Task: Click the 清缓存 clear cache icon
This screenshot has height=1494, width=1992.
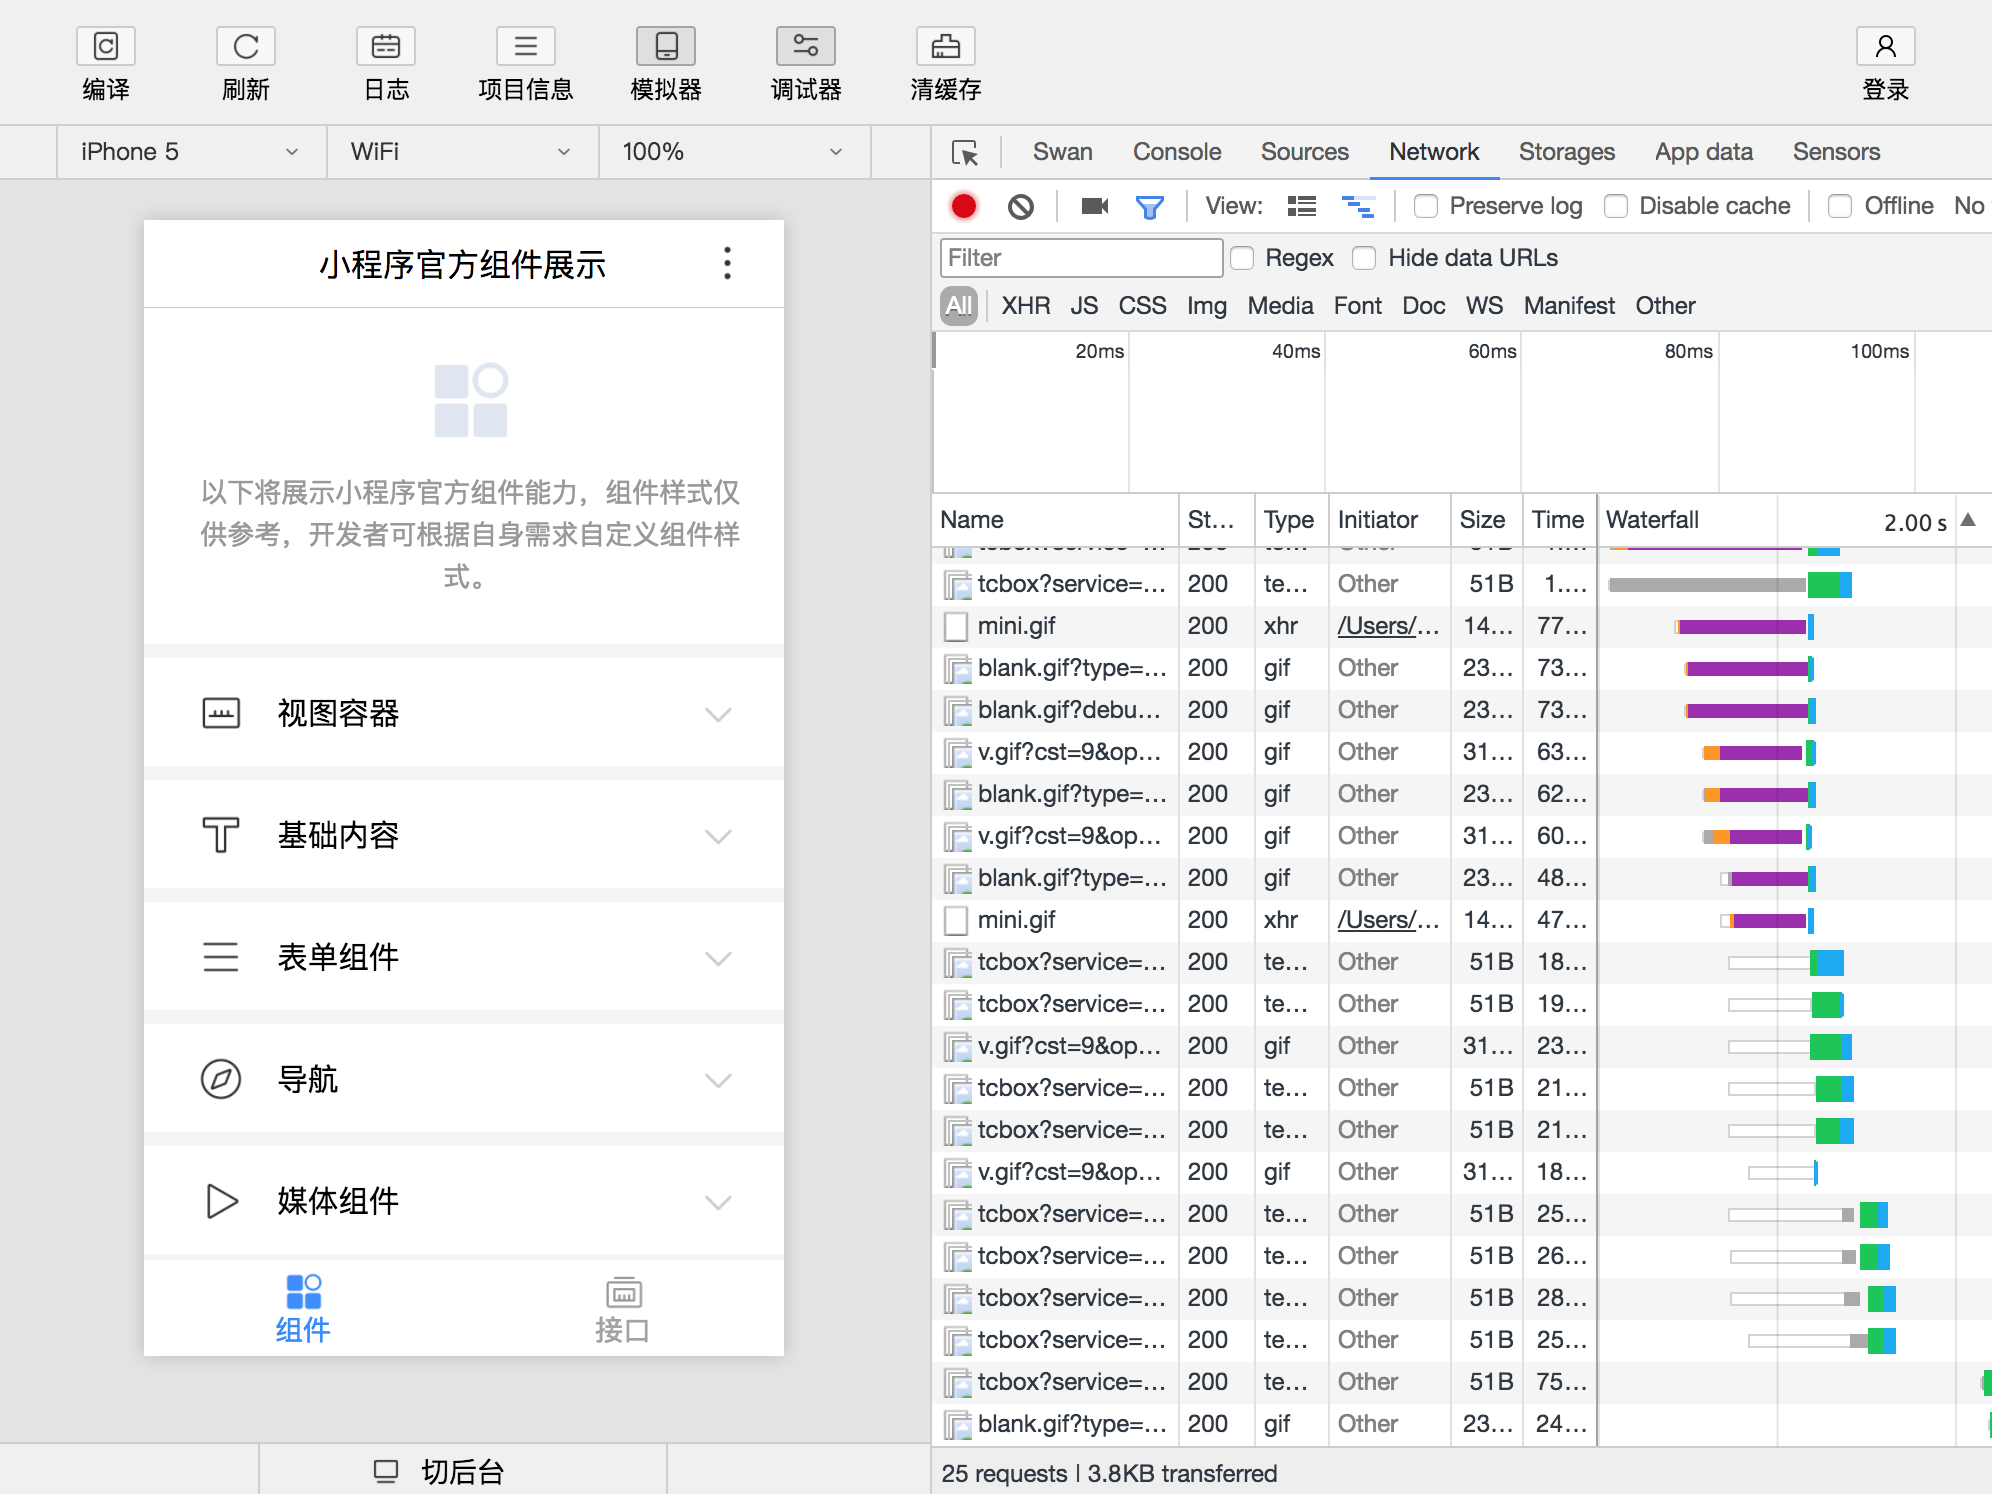Action: (x=946, y=46)
